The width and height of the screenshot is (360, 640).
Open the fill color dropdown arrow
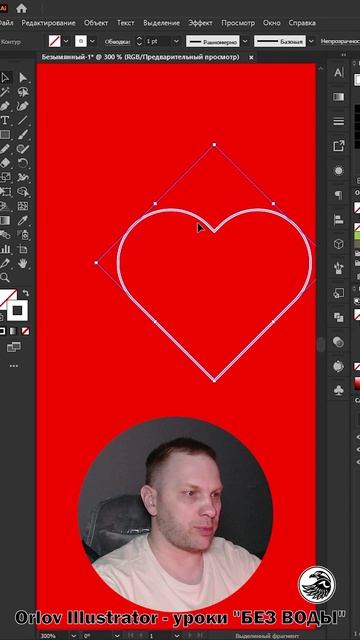[66, 41]
